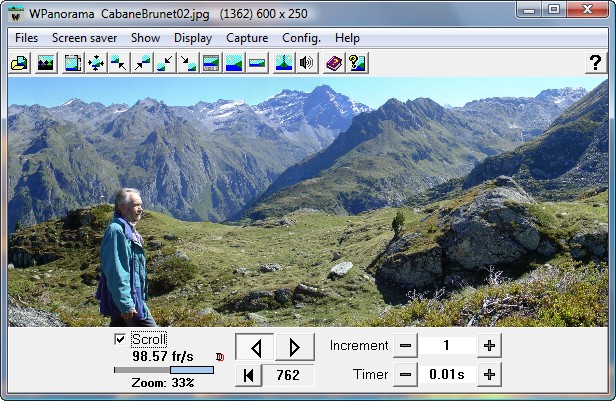Toggle sound with the speaker icon
The width and height of the screenshot is (616, 401).
click(307, 63)
